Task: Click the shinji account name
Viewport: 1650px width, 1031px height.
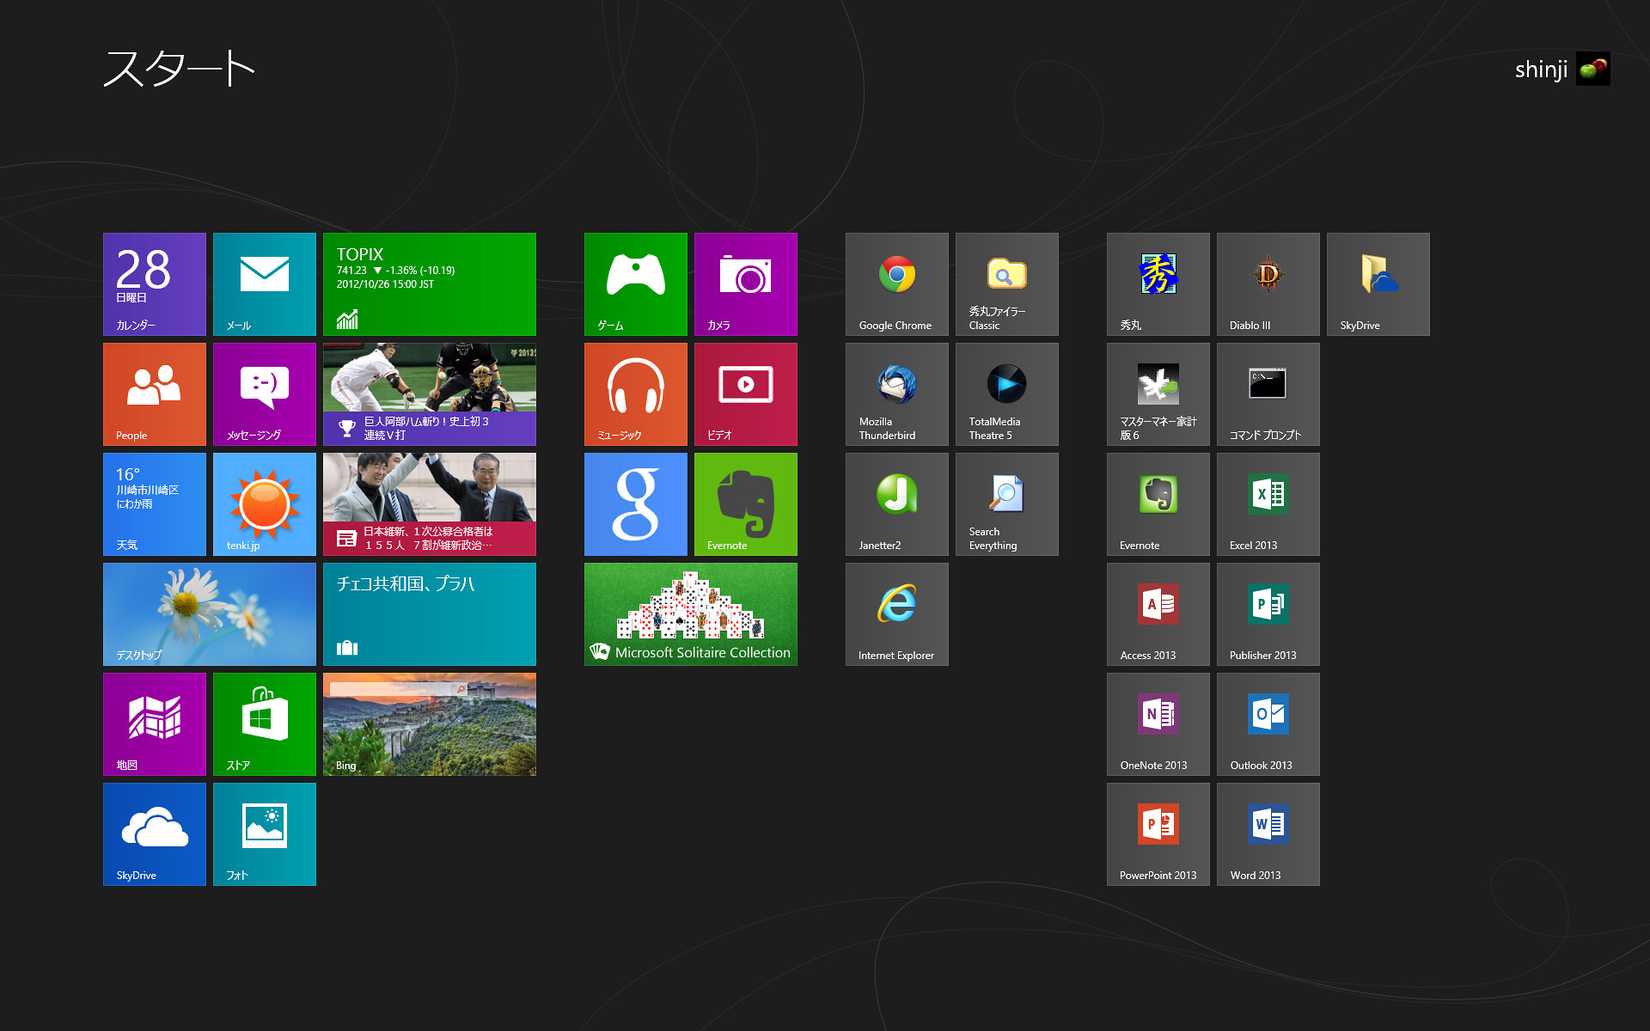Action: coord(1540,69)
